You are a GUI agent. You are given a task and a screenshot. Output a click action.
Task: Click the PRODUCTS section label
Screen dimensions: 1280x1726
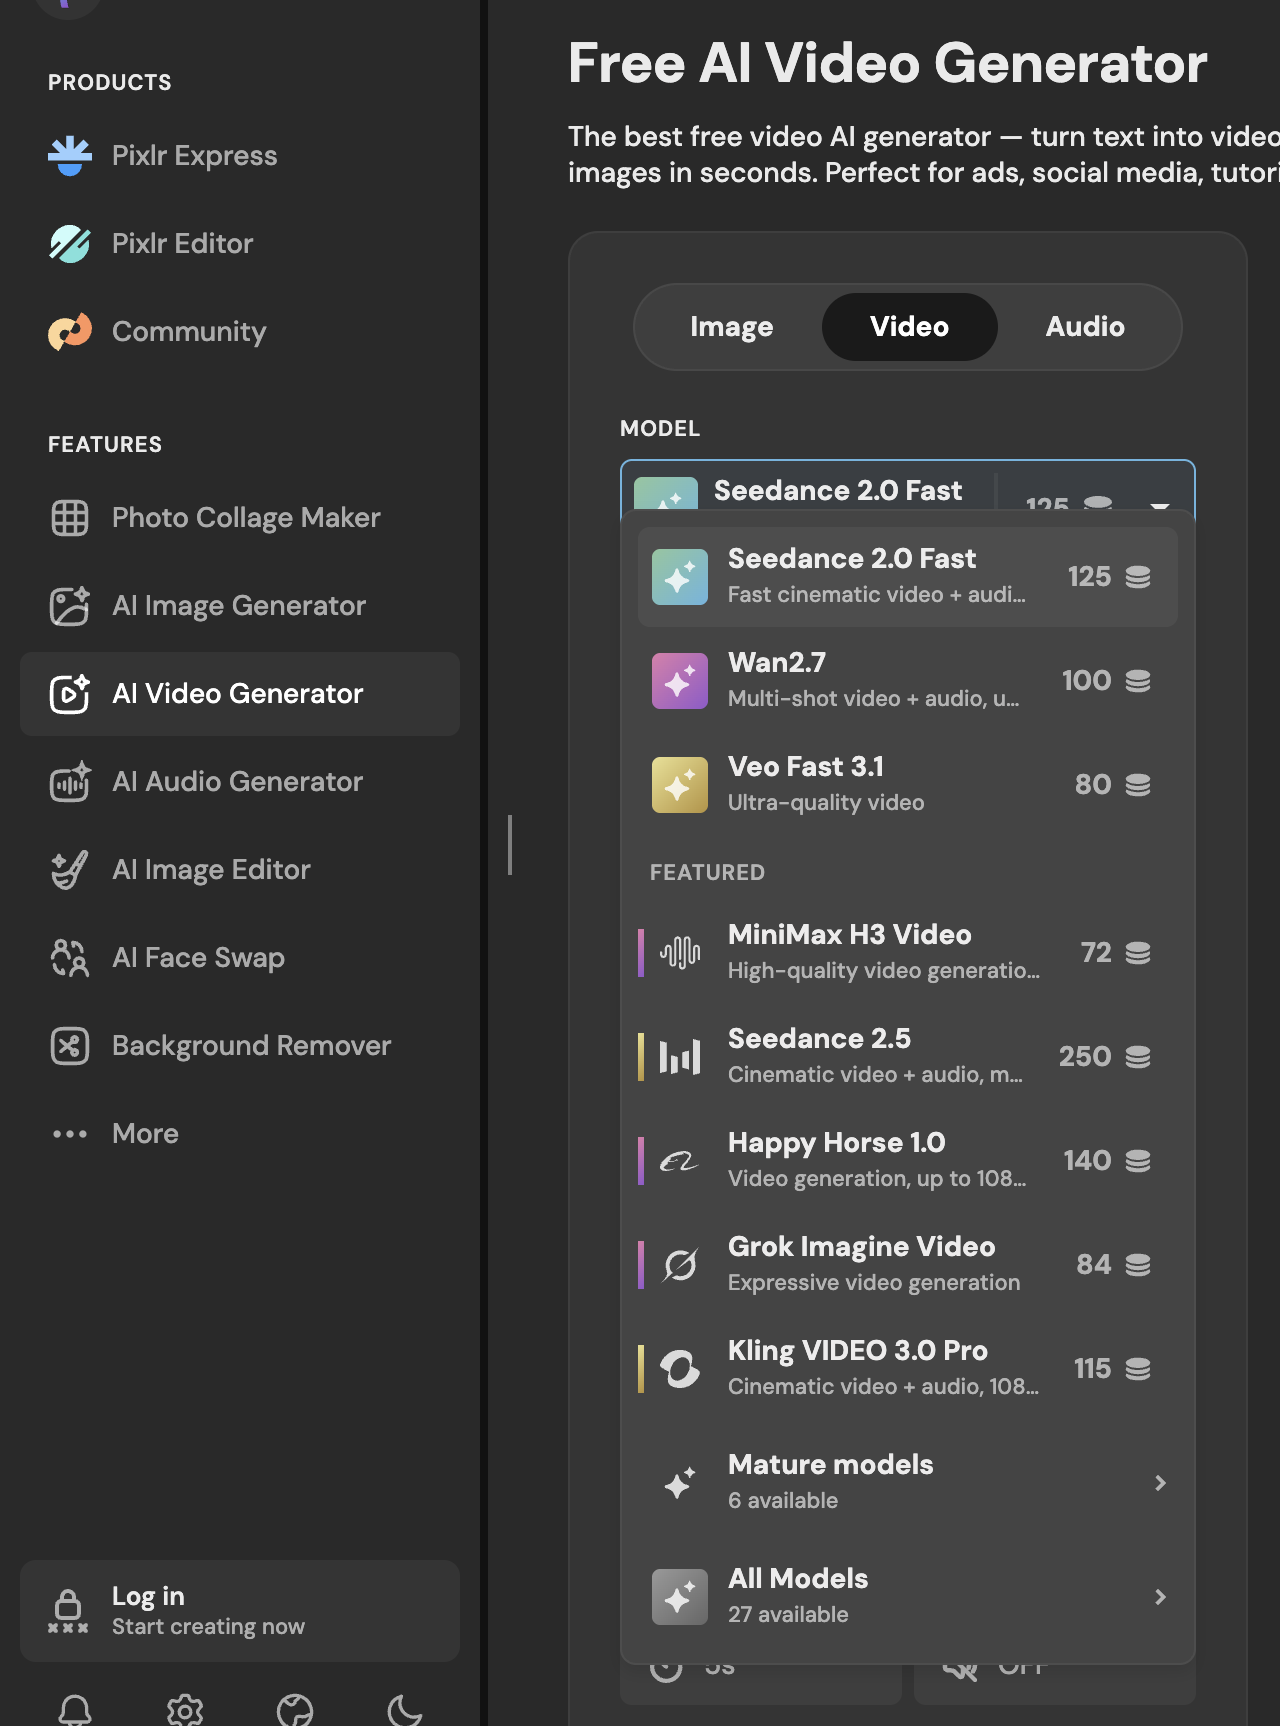(x=110, y=82)
